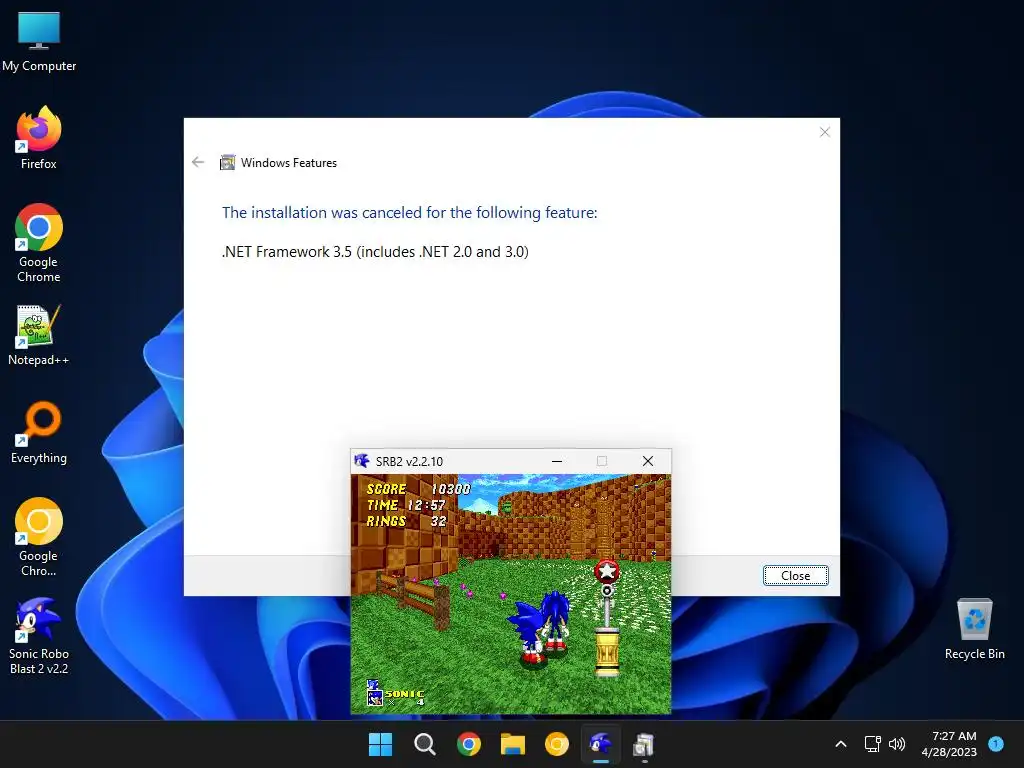The height and width of the screenshot is (768, 1024).
Task: Click the Sonic character in the game view
Action: point(541,628)
